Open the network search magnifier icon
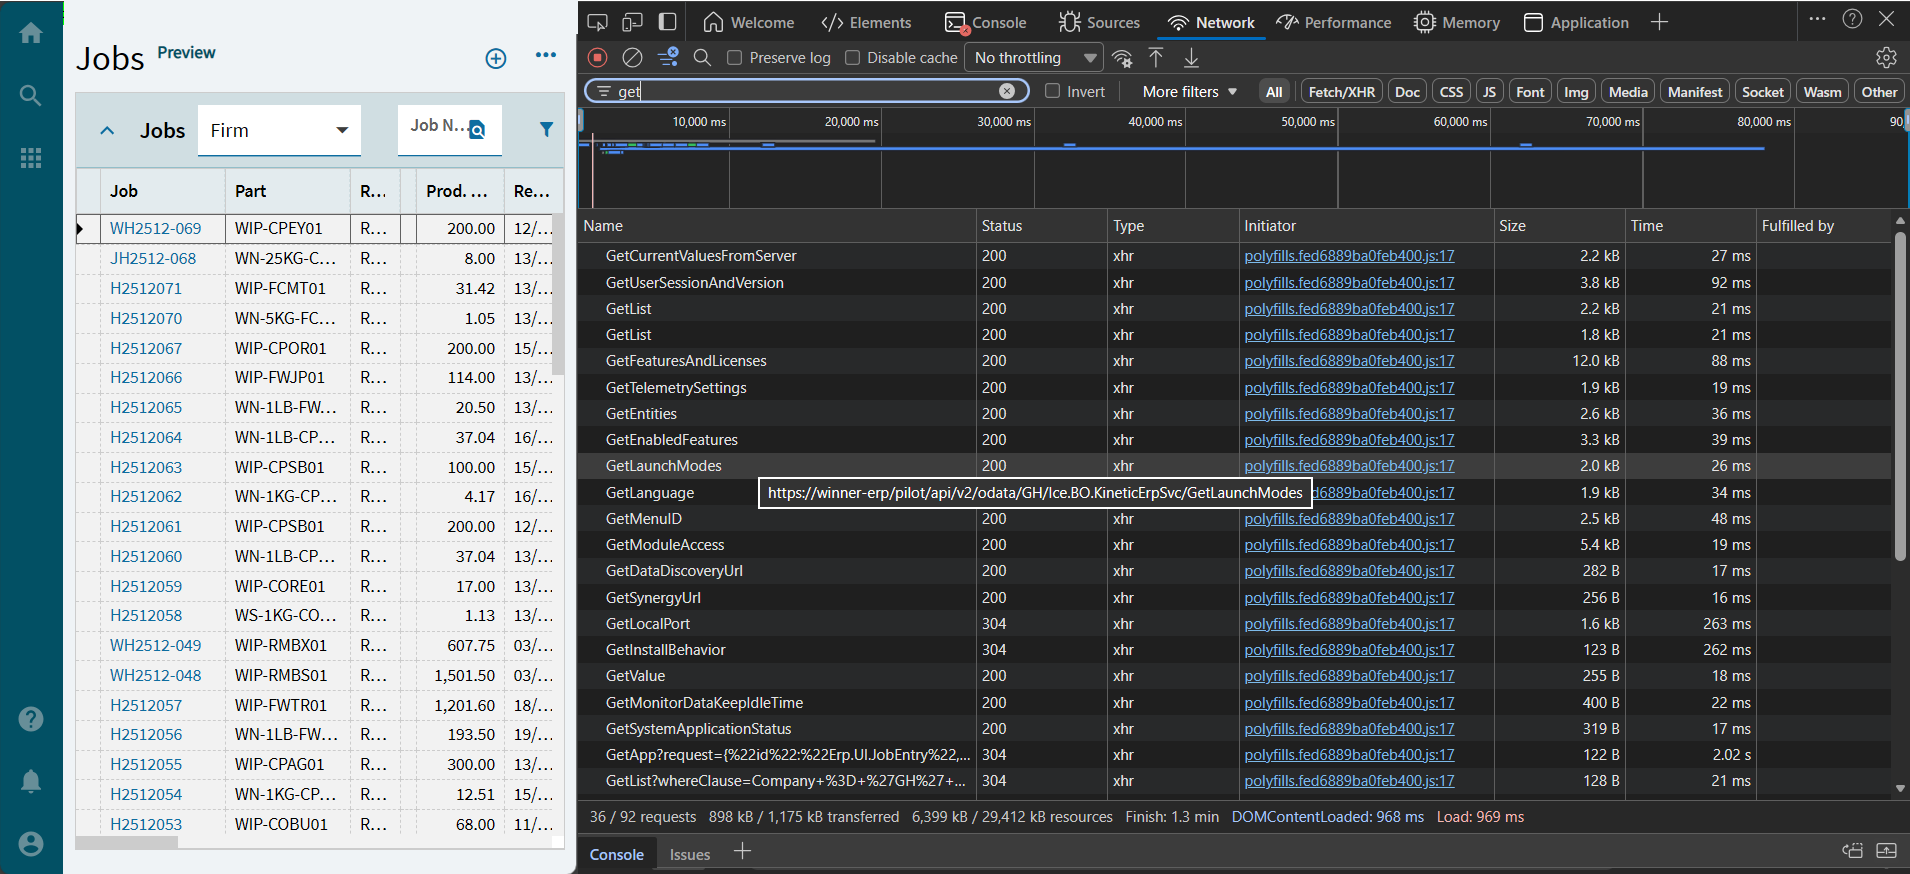Screen dimensions: 1910x874 (x=702, y=58)
